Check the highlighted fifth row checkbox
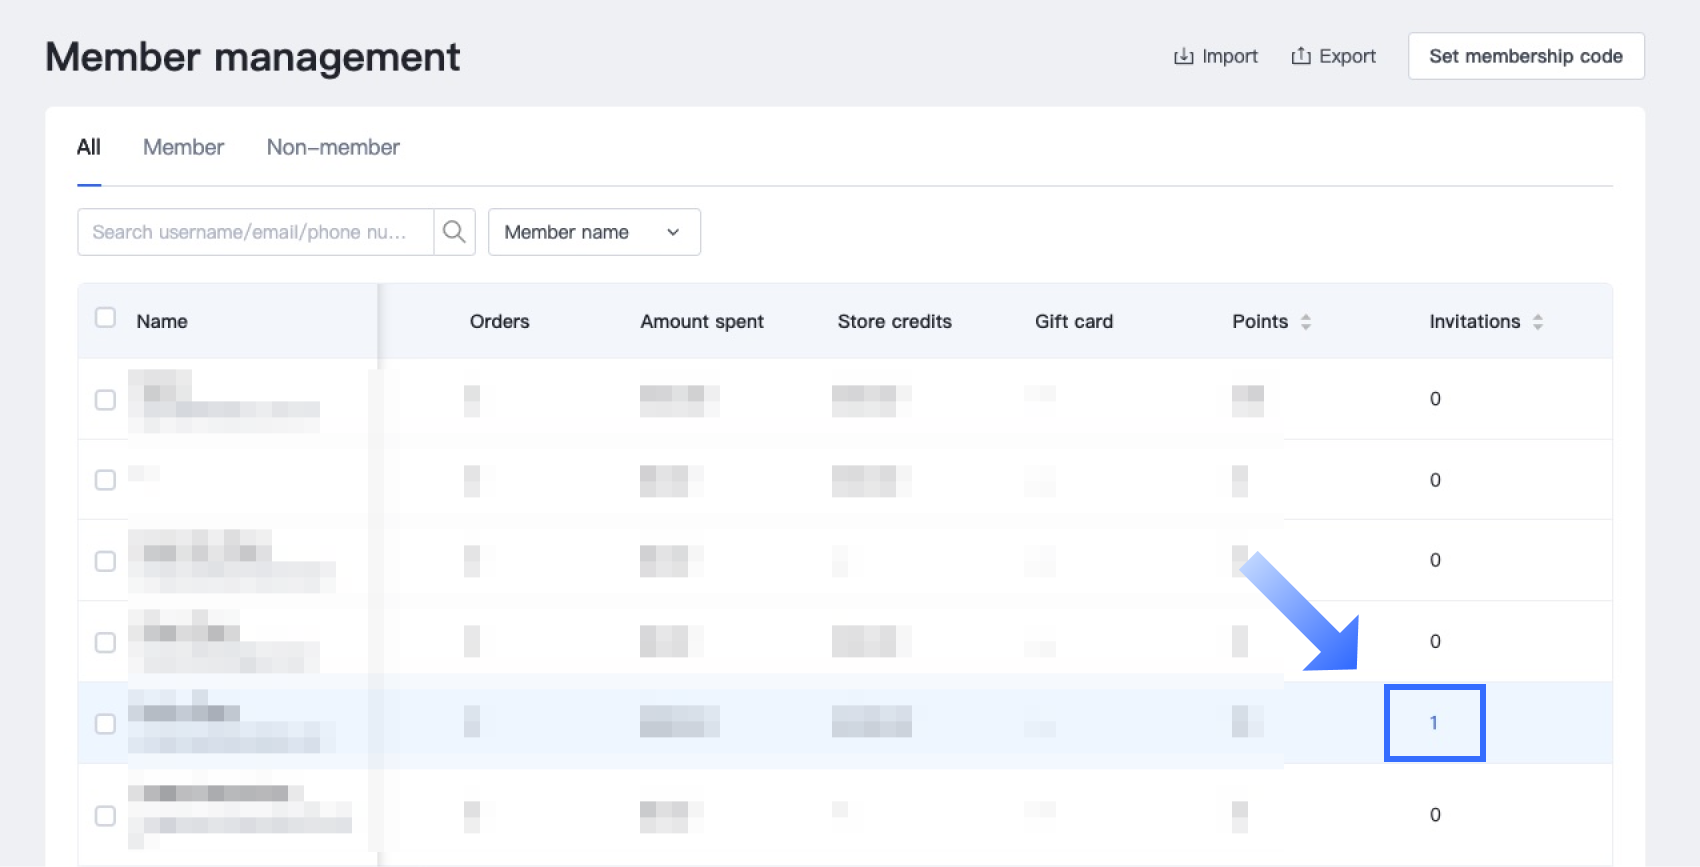Viewport: 1700px width, 867px height. (105, 723)
